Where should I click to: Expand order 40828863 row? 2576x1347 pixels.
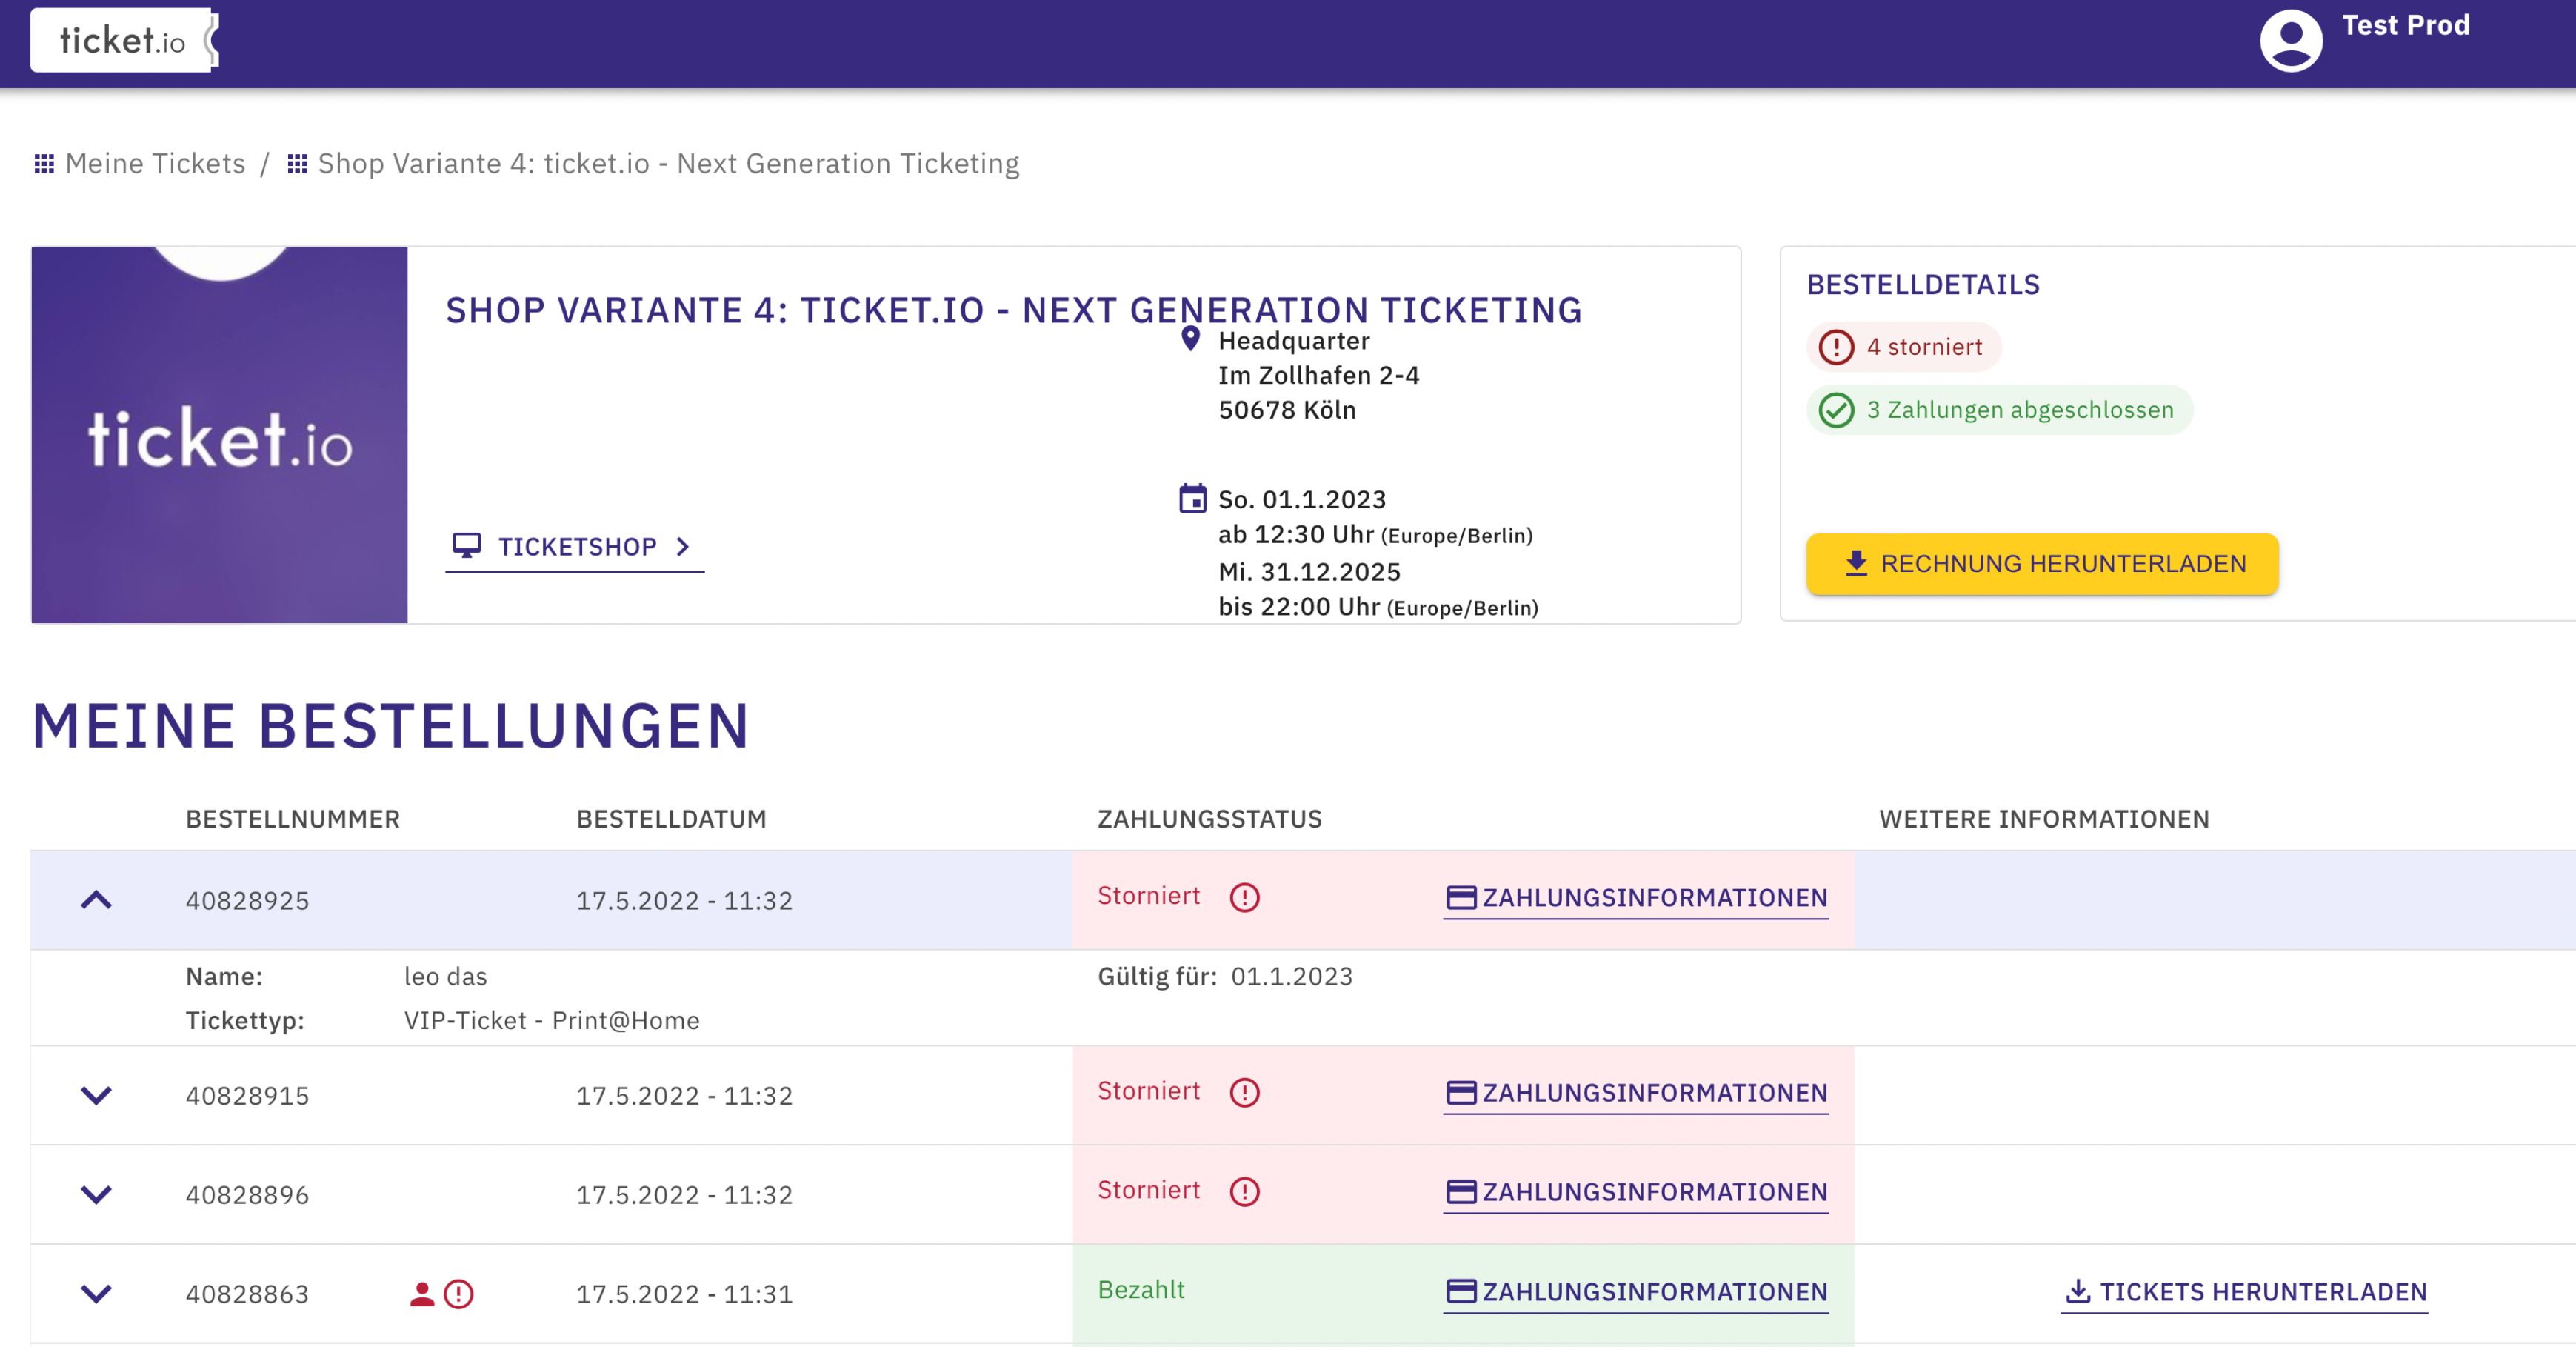click(x=96, y=1293)
